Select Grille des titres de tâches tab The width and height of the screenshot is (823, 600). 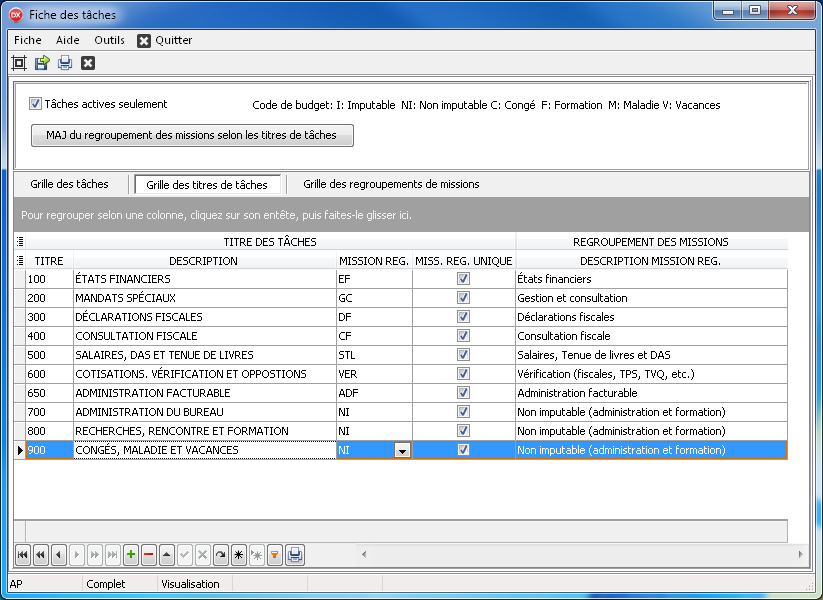tap(207, 185)
